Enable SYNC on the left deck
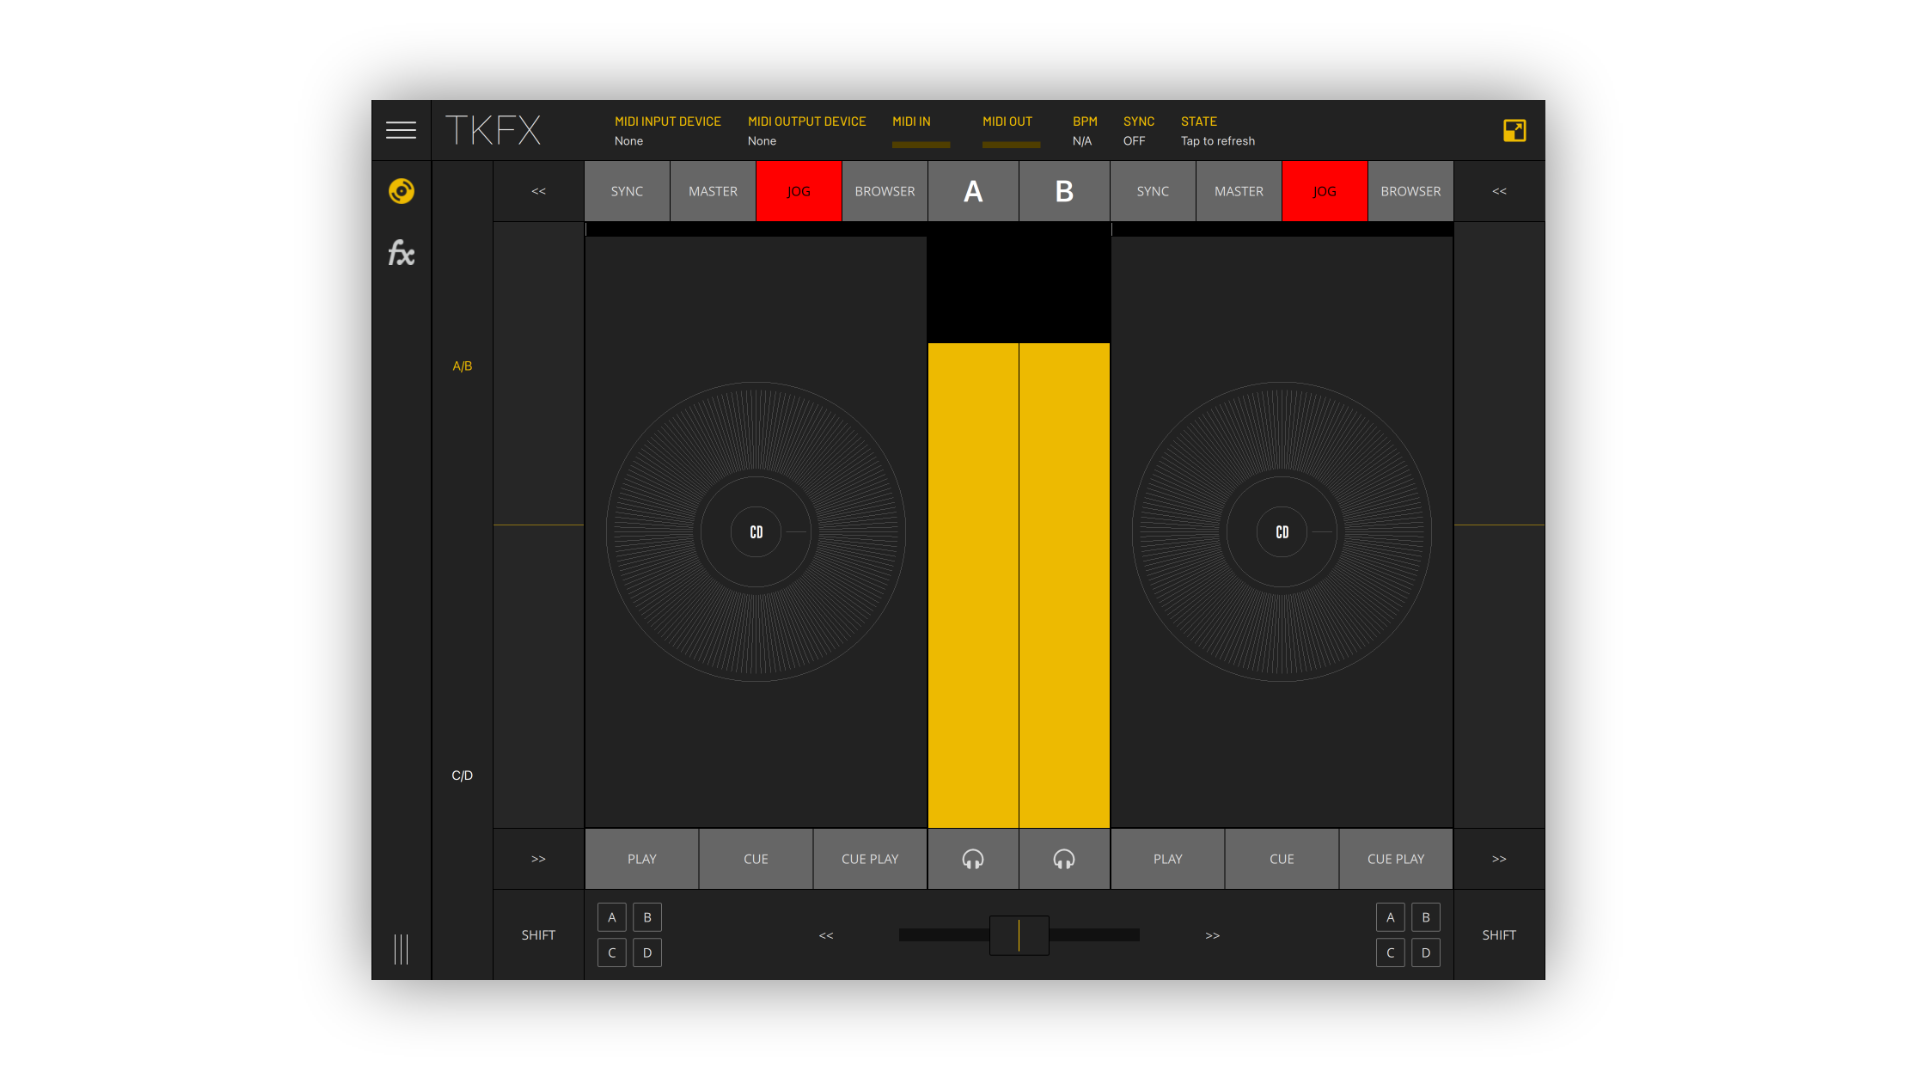This screenshot has height=1080, width=1920. pos(626,191)
